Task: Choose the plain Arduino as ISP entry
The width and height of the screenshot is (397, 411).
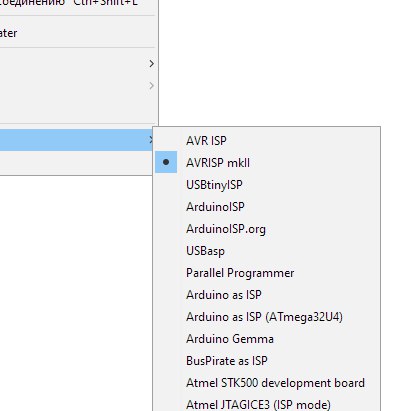Action: click(266, 294)
